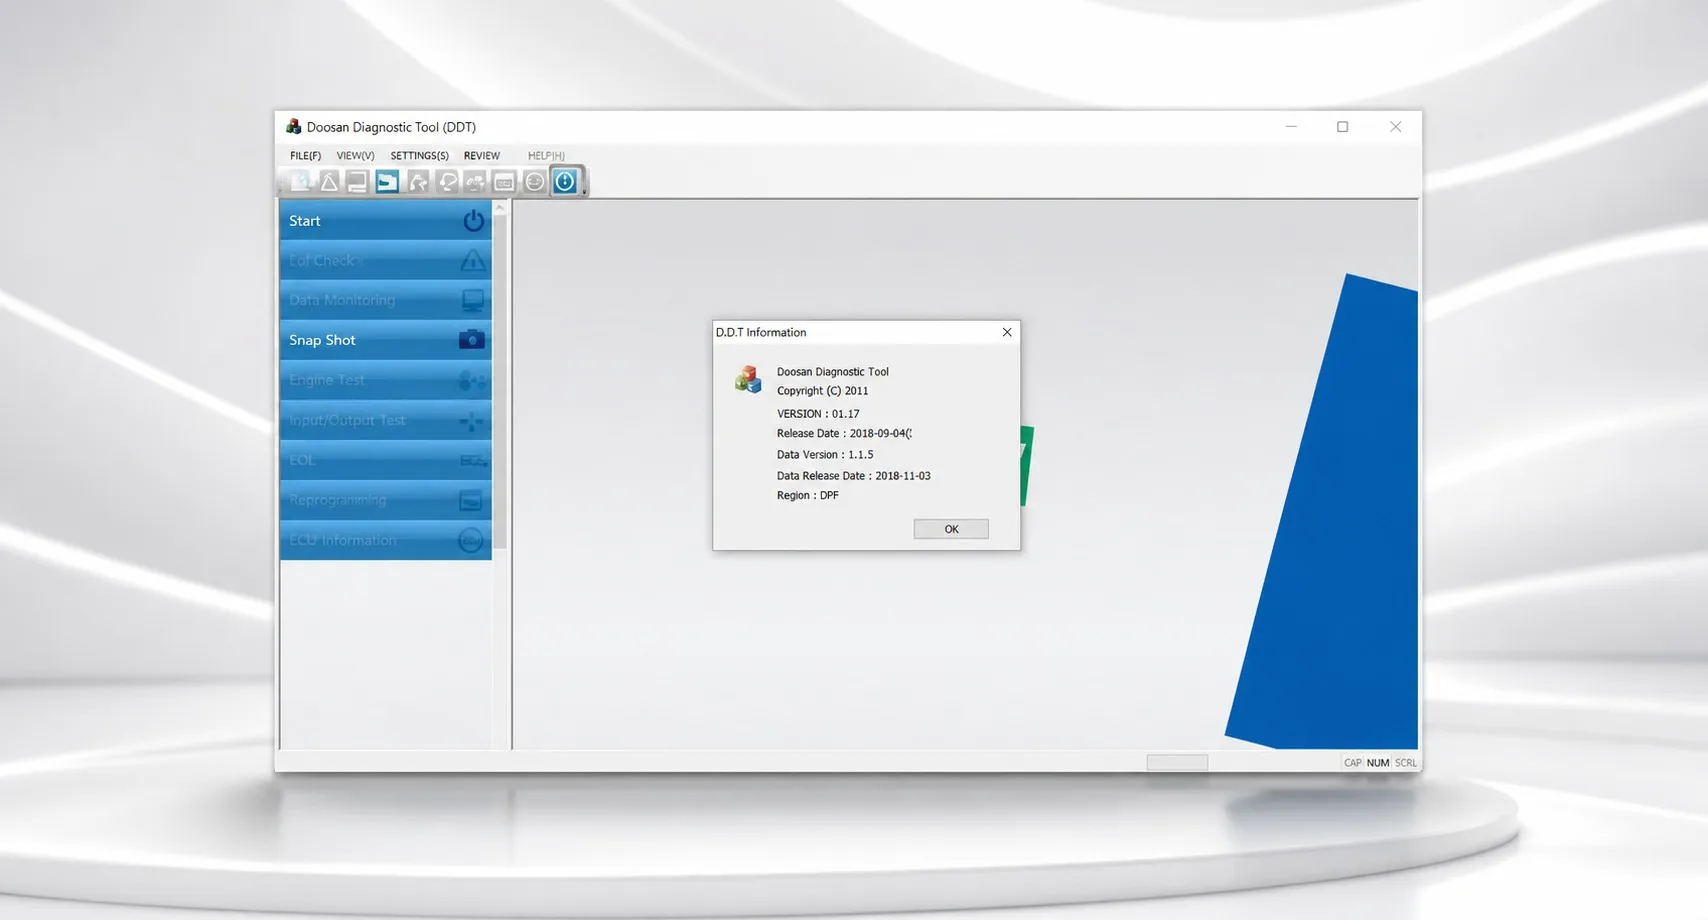Confirm the D.D.T Information dialog with OK
Screen dimensions: 1708x920
click(x=951, y=529)
